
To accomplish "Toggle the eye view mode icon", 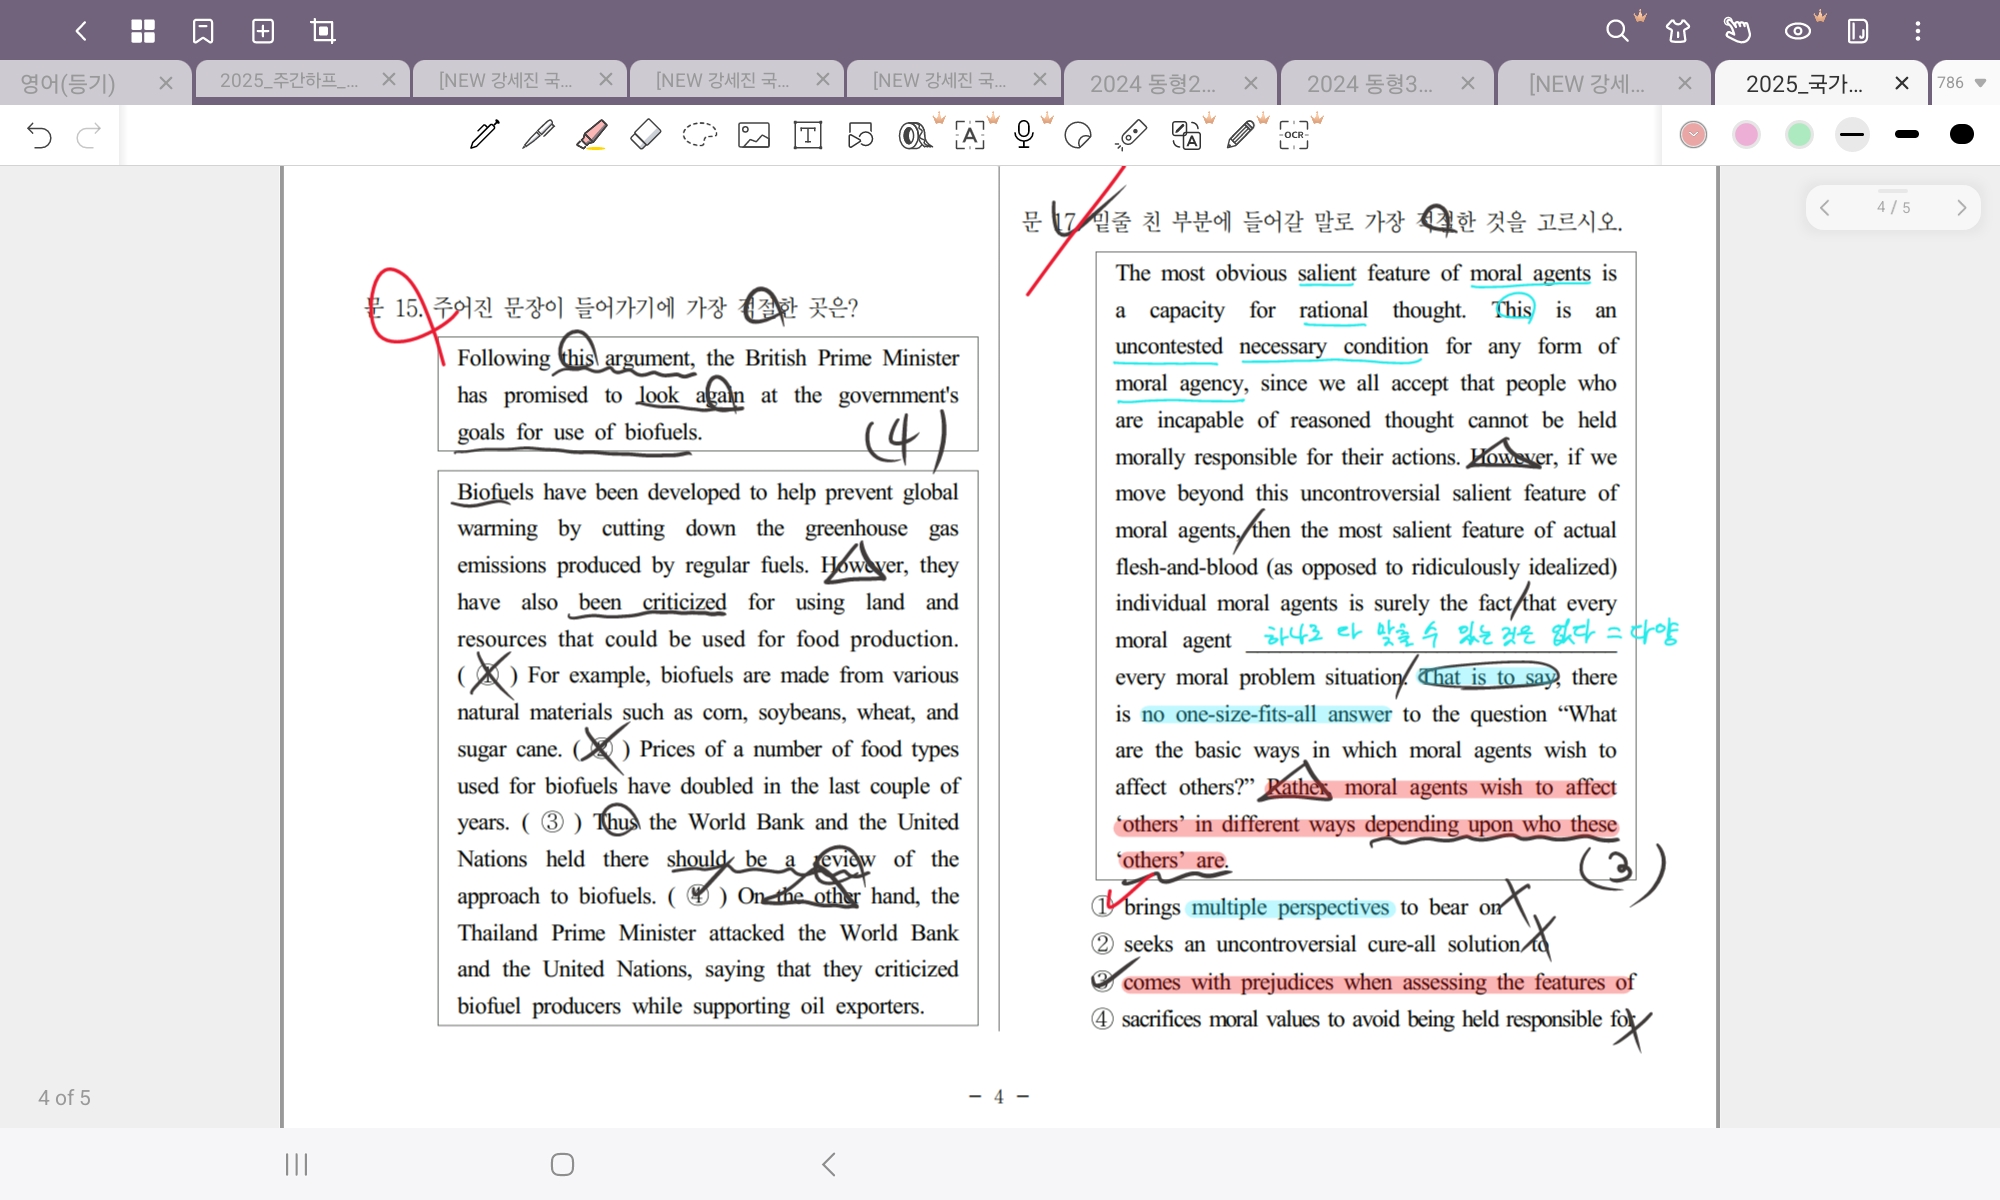I will tap(1798, 31).
